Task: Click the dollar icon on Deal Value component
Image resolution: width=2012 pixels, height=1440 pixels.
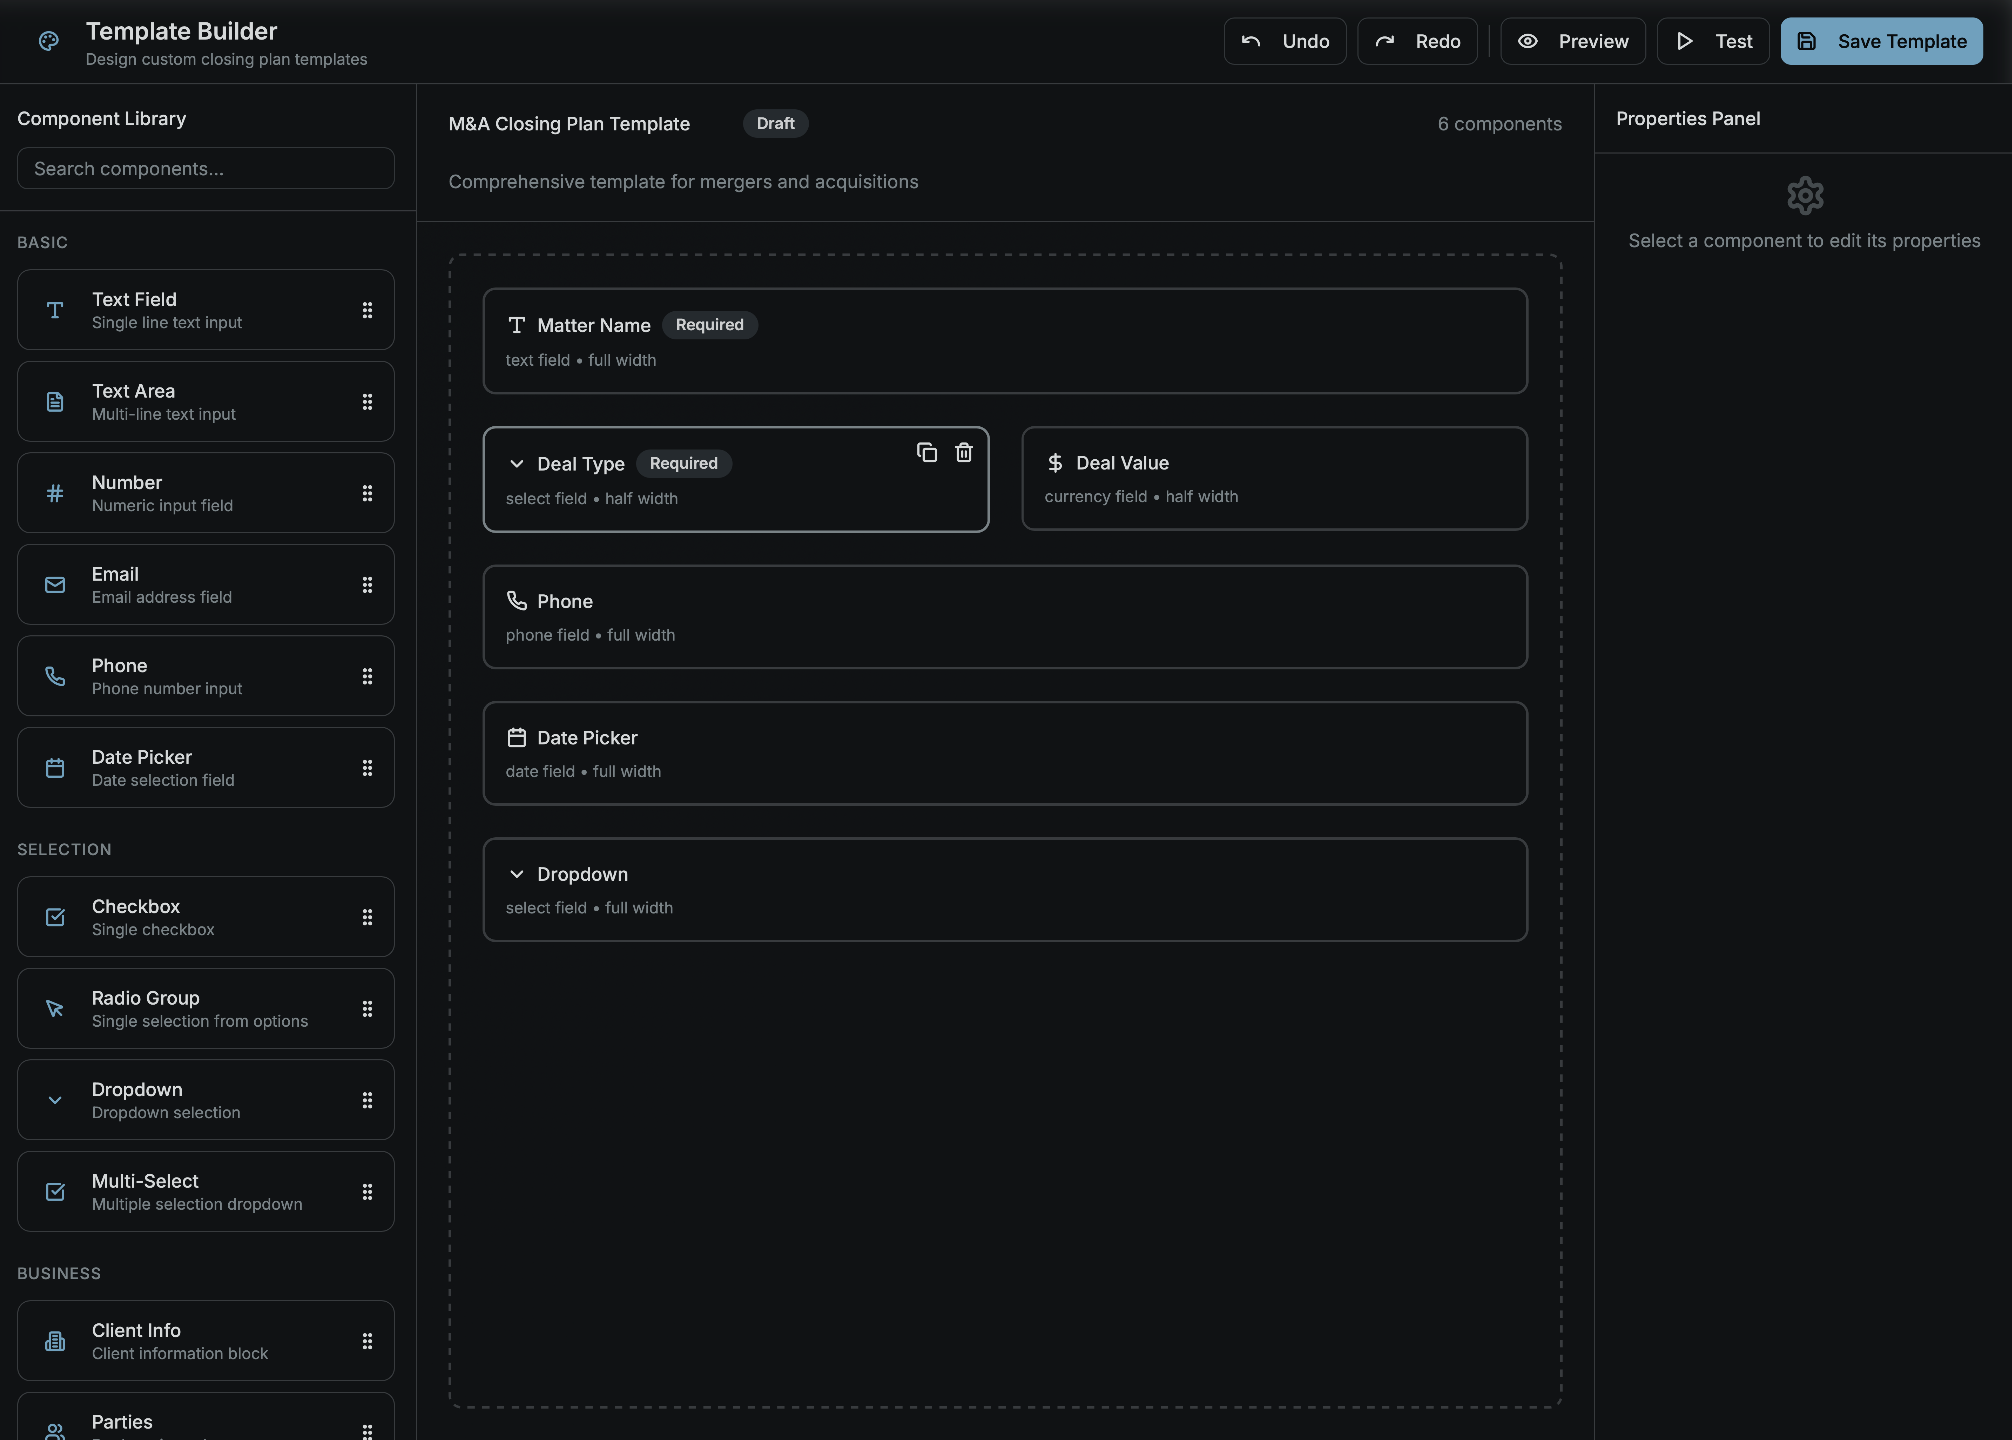Action: coord(1054,462)
